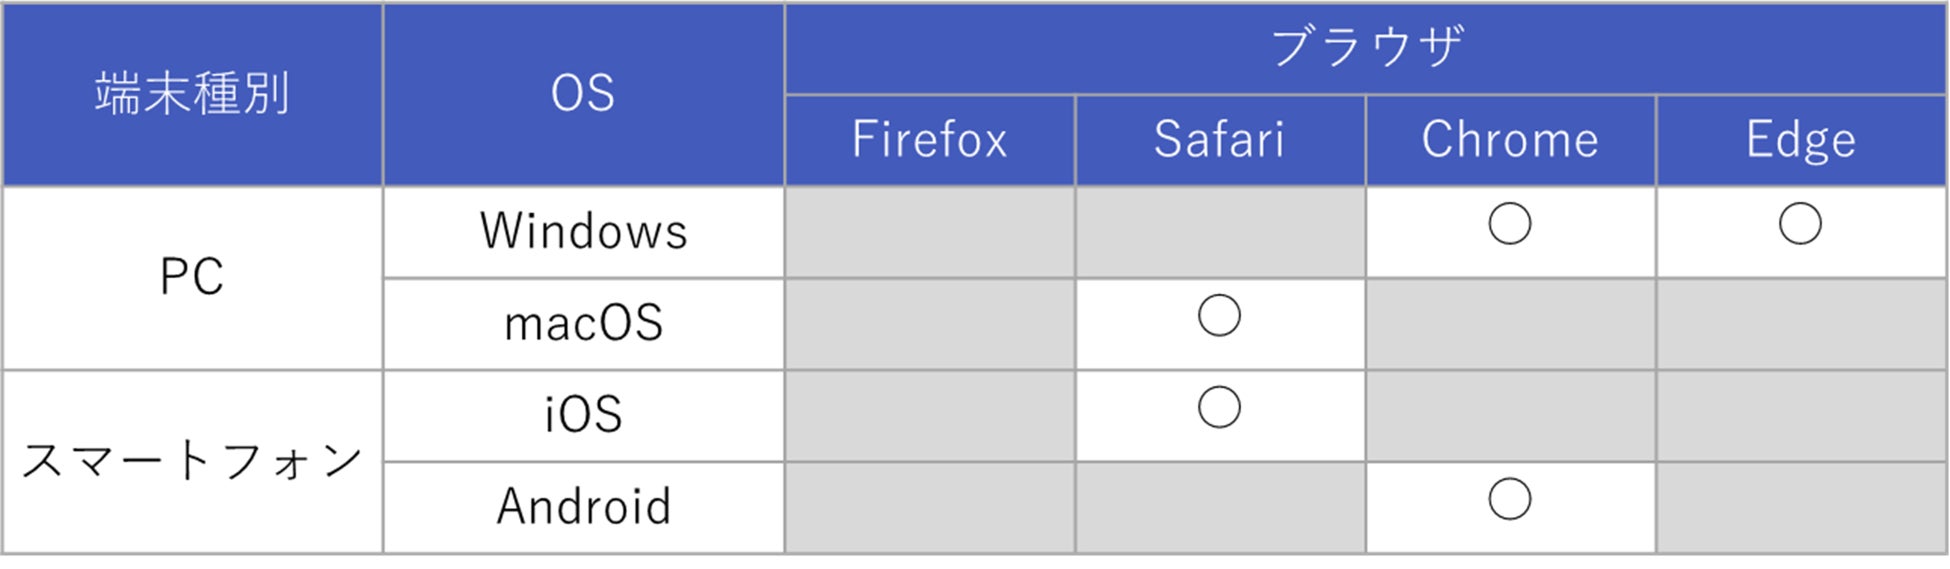Select the circle in macOS Safari cell
Screen dimensions: 1950x569
(1219, 316)
